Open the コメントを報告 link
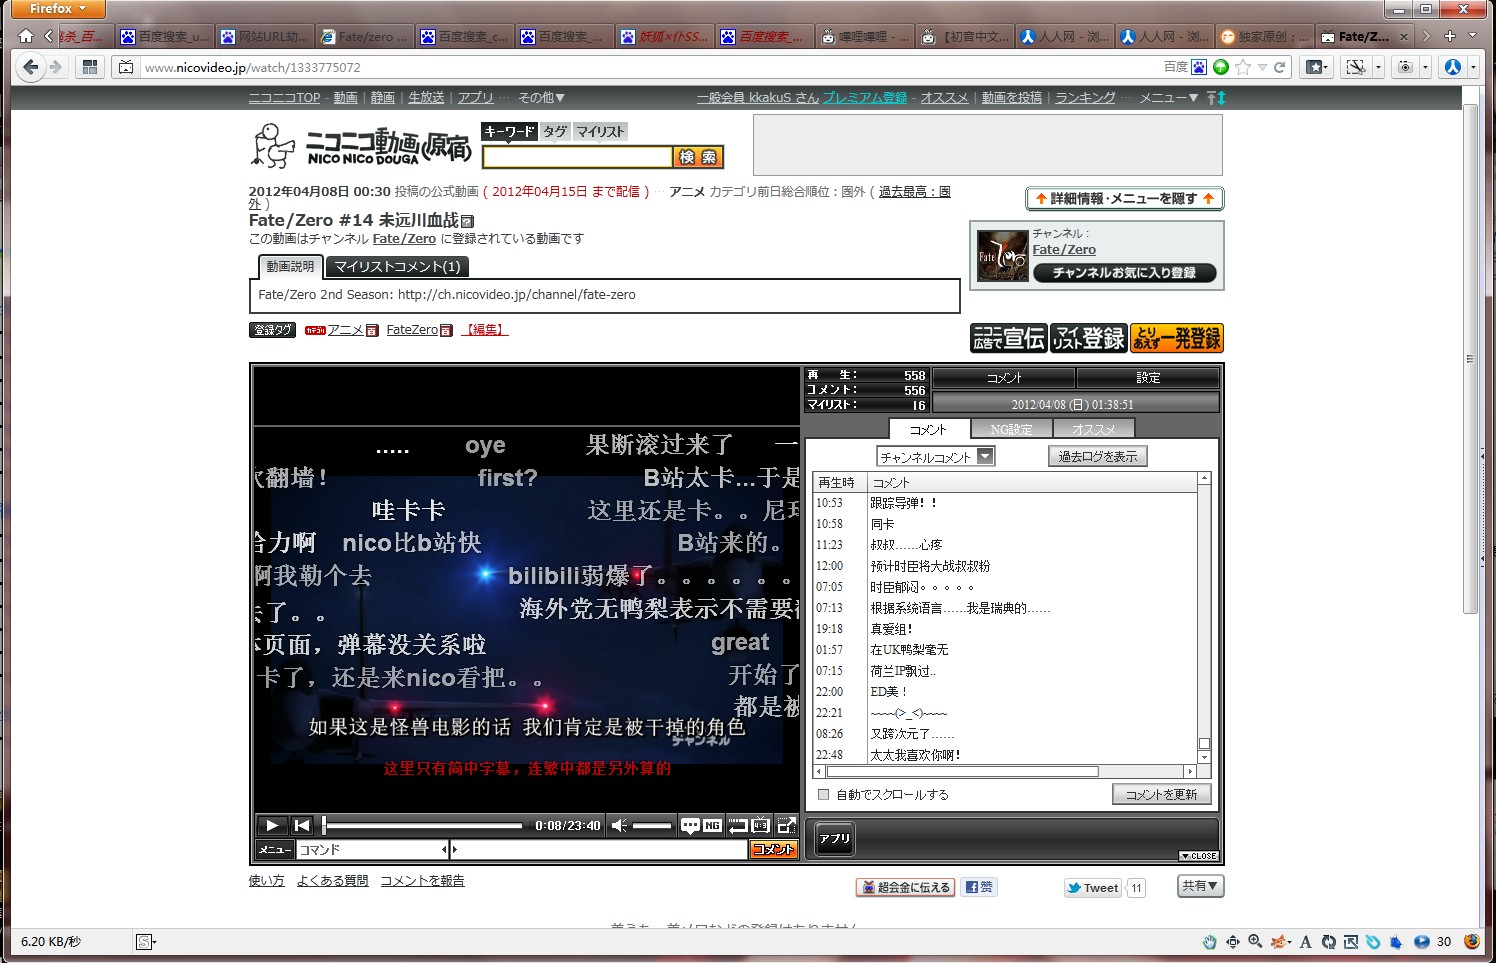 pyautogui.click(x=422, y=881)
